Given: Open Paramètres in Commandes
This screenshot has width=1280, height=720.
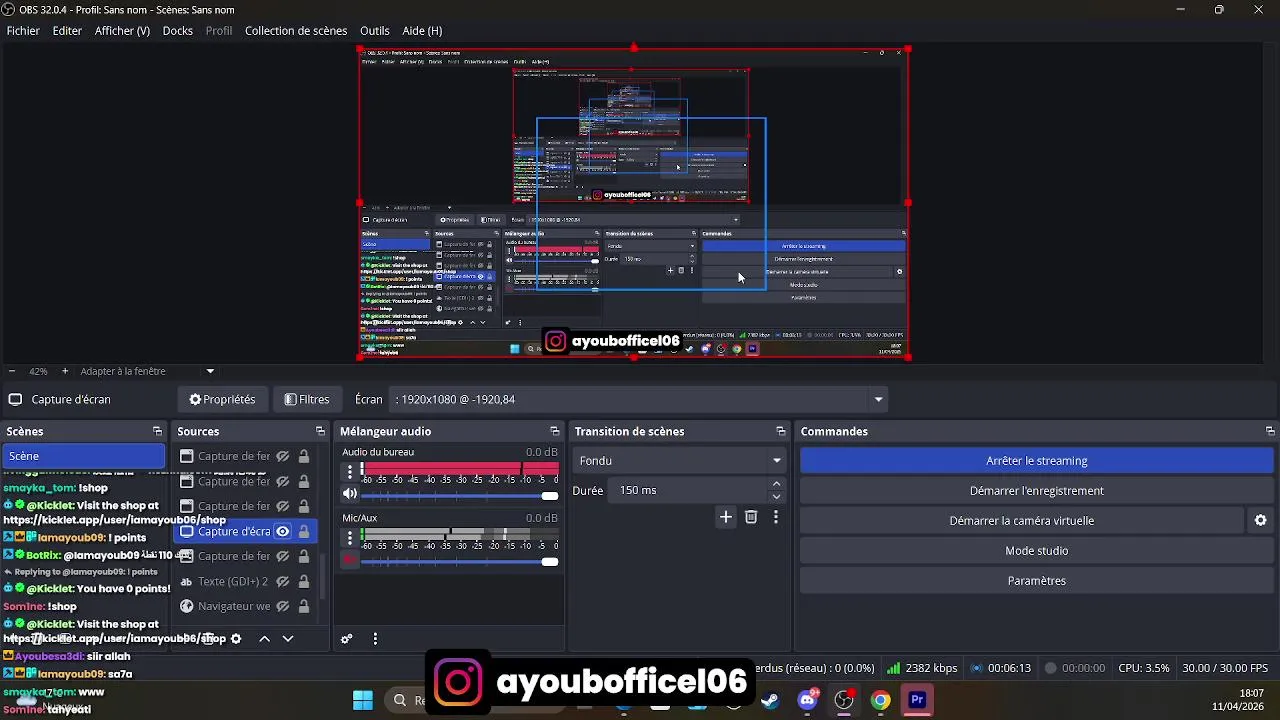Looking at the screenshot, I should coord(1036,580).
